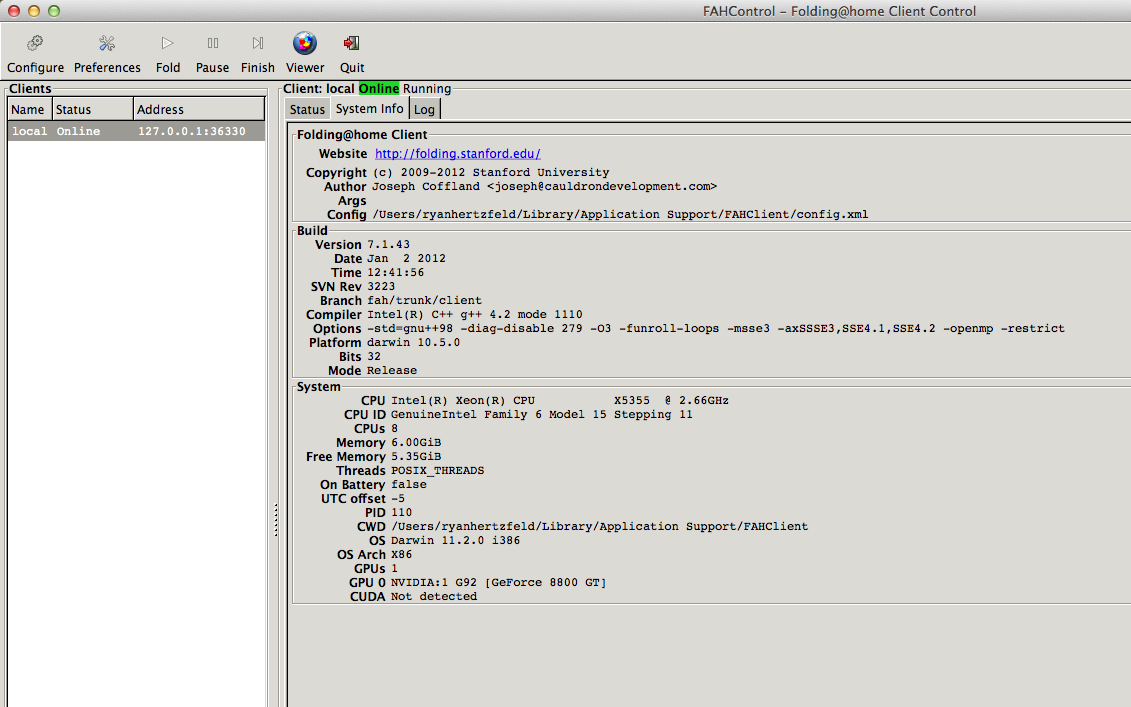Click the green Online status indicator
Viewport: 1131px width, 707px height.
[x=379, y=89]
